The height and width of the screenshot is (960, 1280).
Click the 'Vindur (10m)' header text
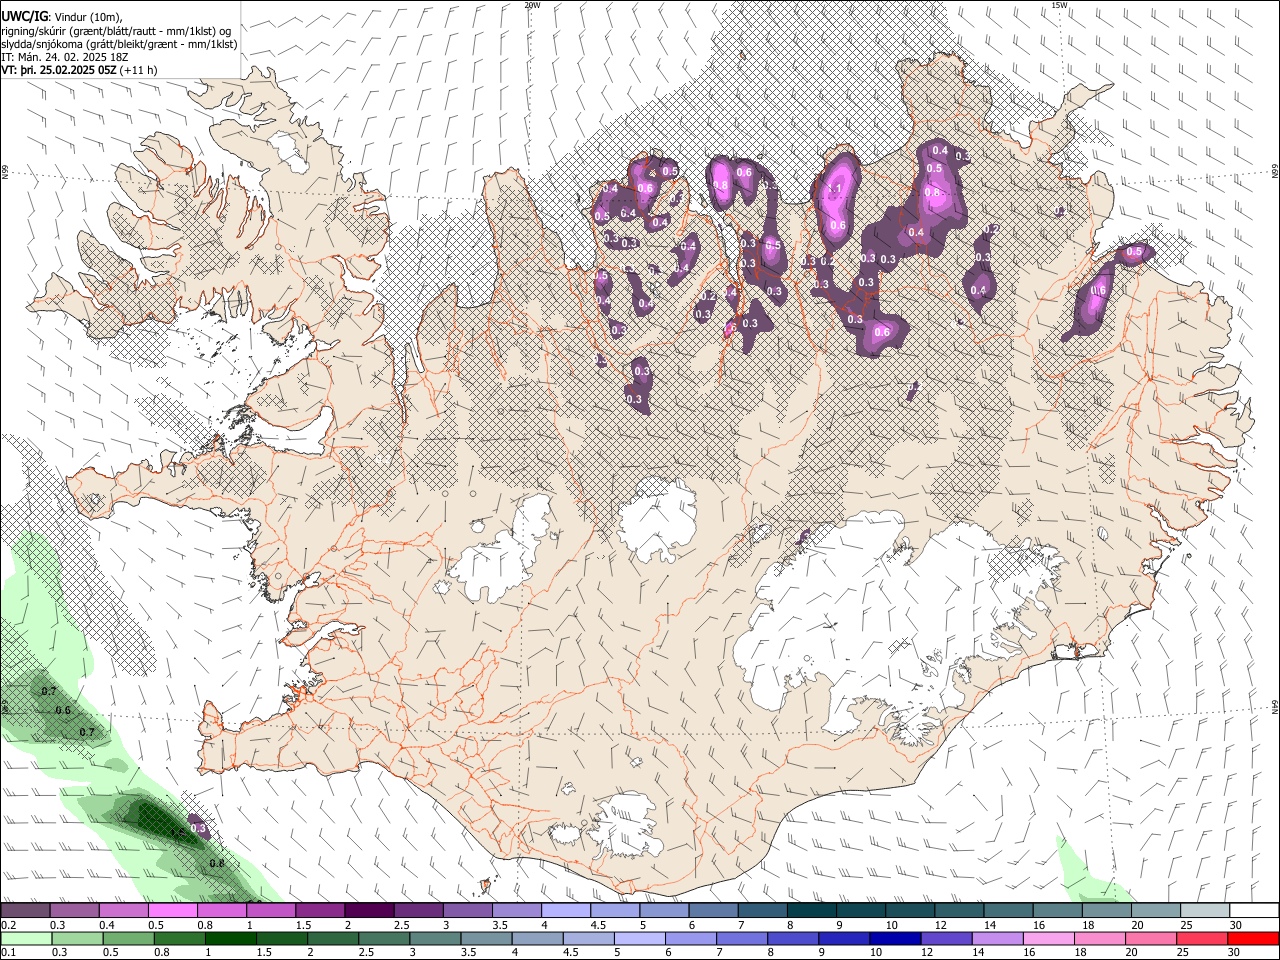click(x=88, y=16)
